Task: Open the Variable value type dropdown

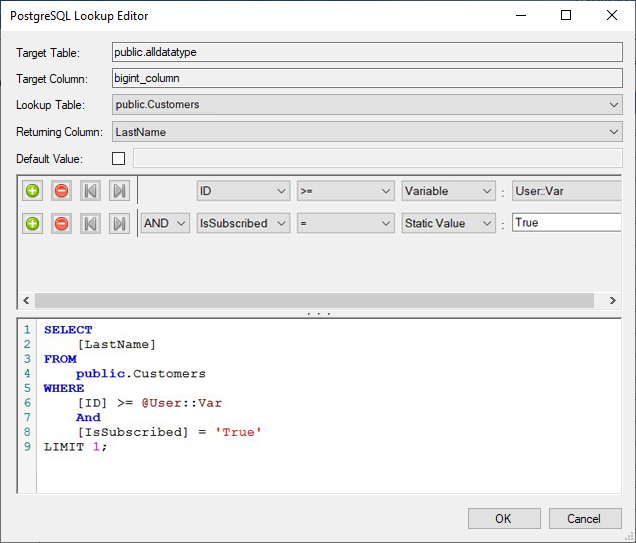Action: click(x=448, y=191)
